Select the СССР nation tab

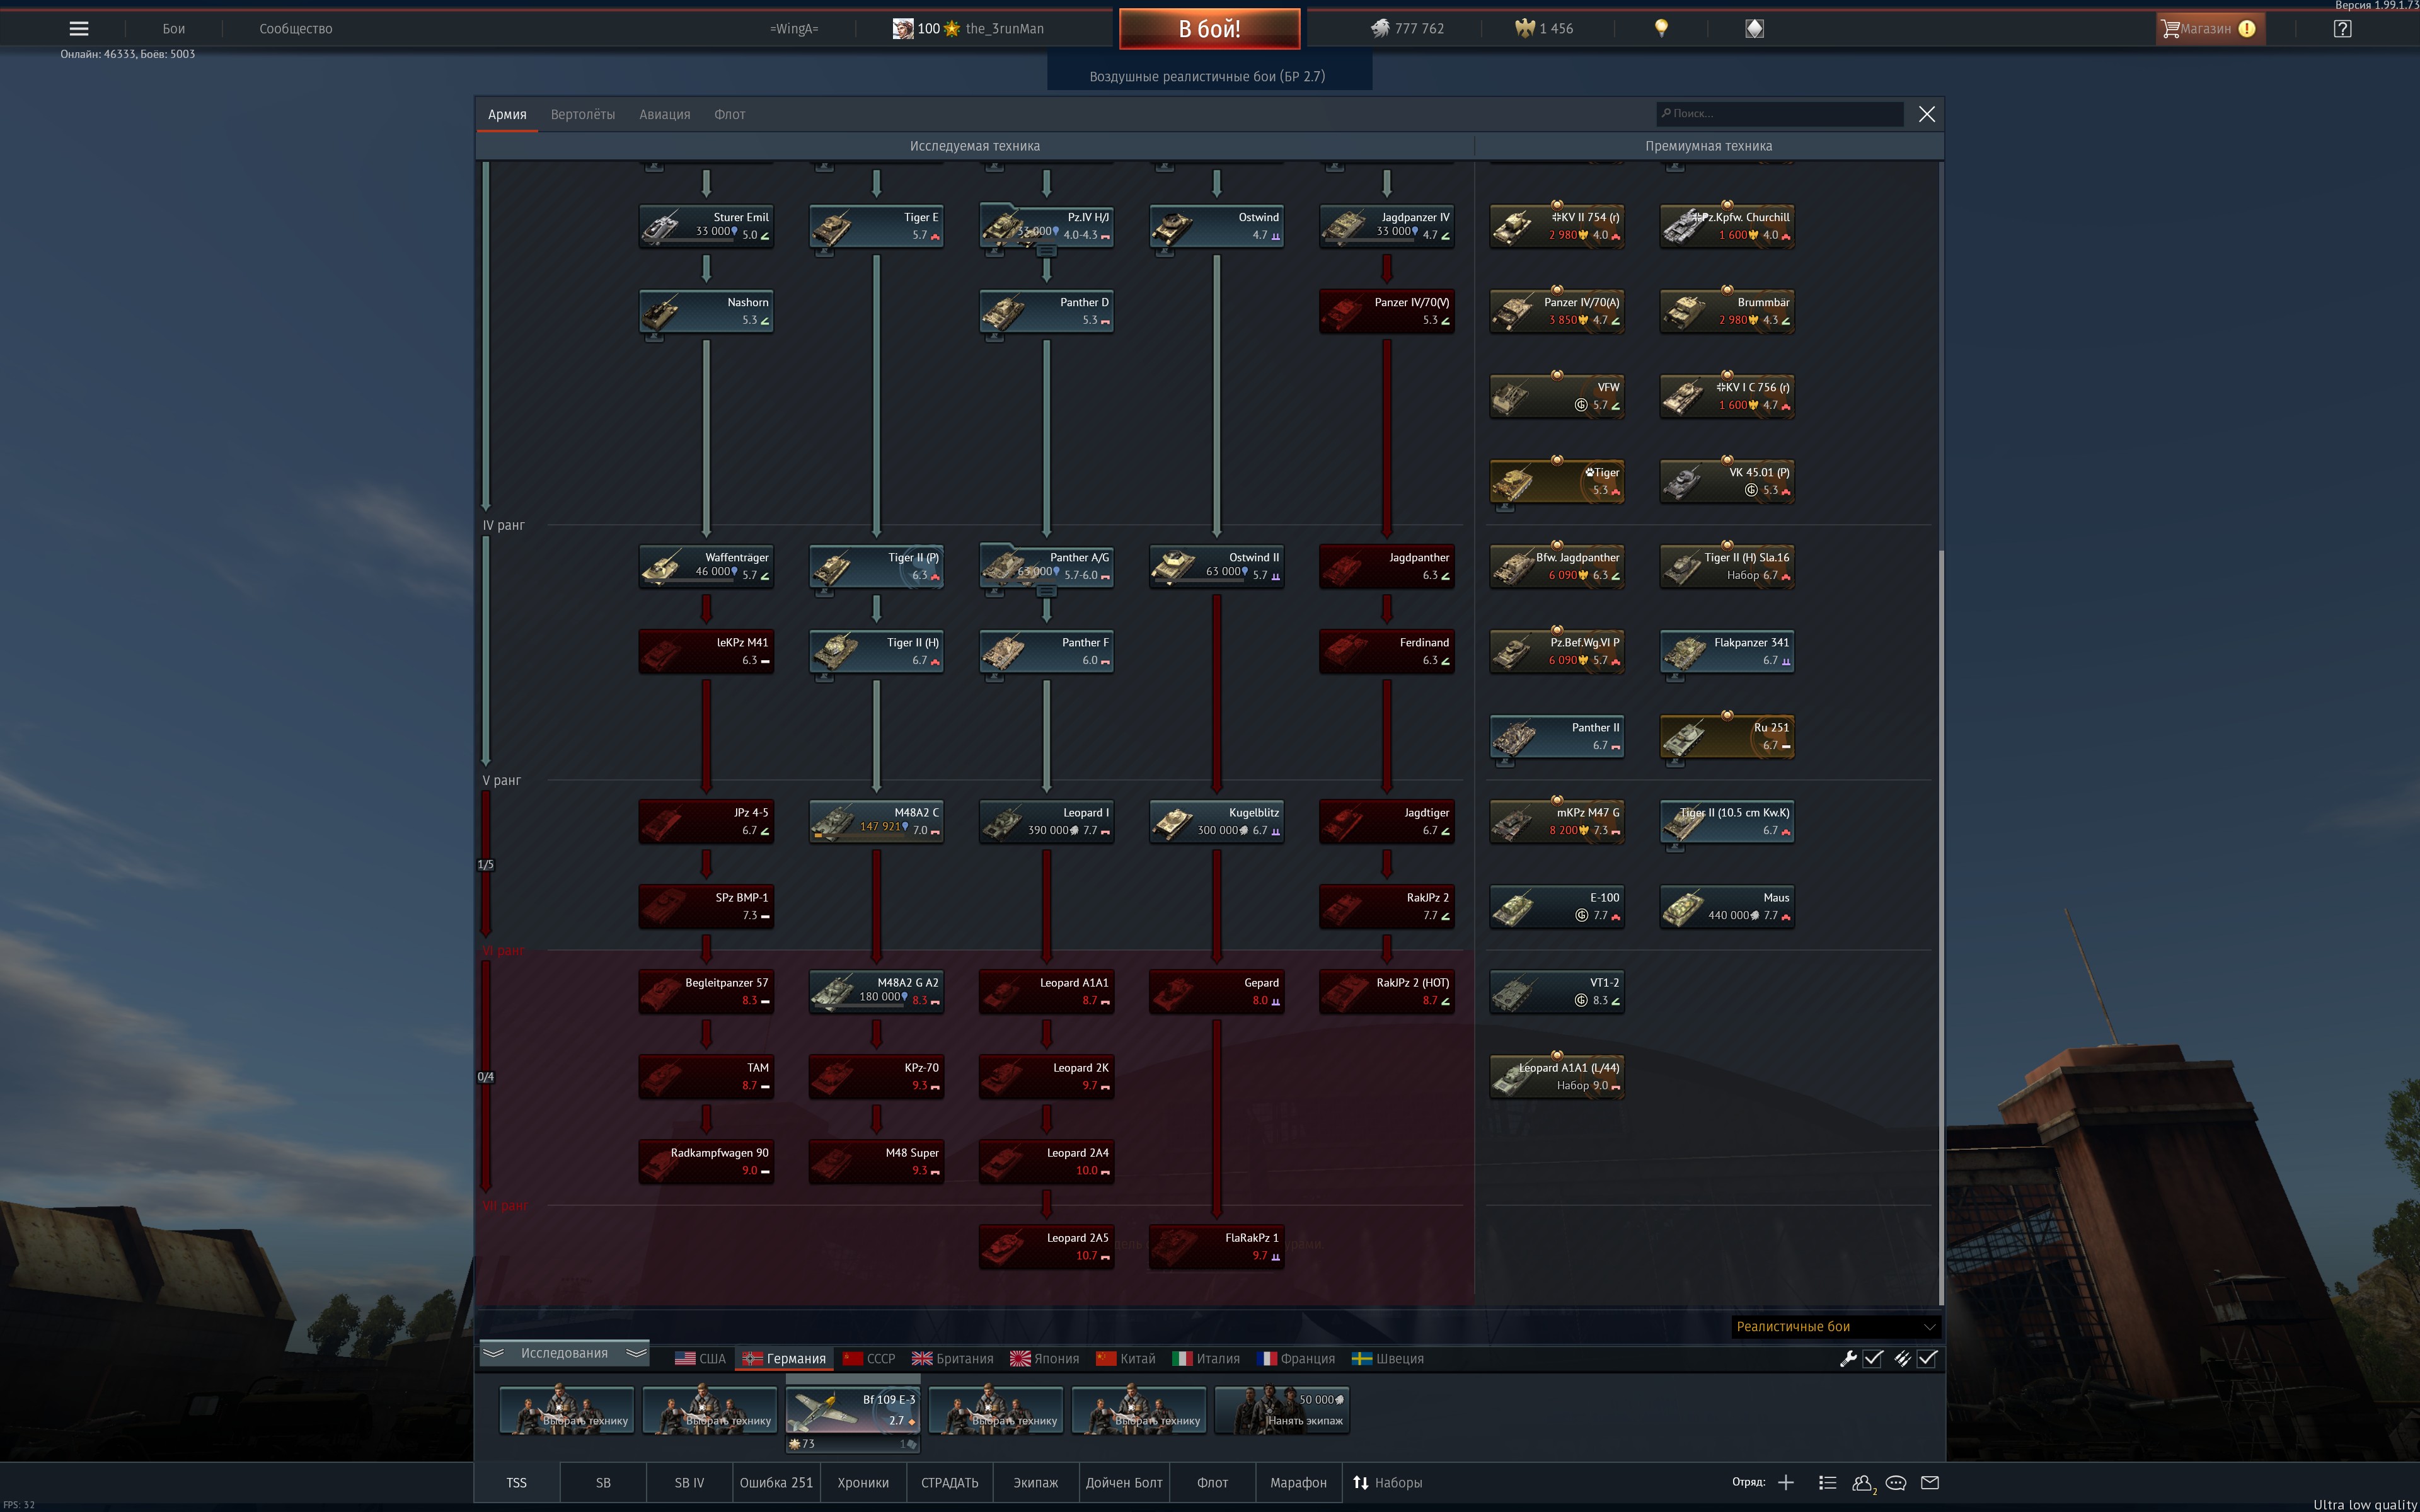click(869, 1358)
